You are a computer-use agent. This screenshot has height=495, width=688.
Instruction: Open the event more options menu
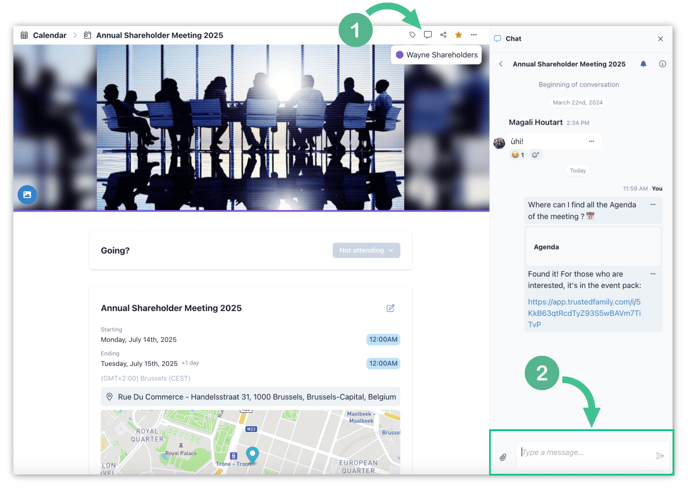(x=474, y=35)
